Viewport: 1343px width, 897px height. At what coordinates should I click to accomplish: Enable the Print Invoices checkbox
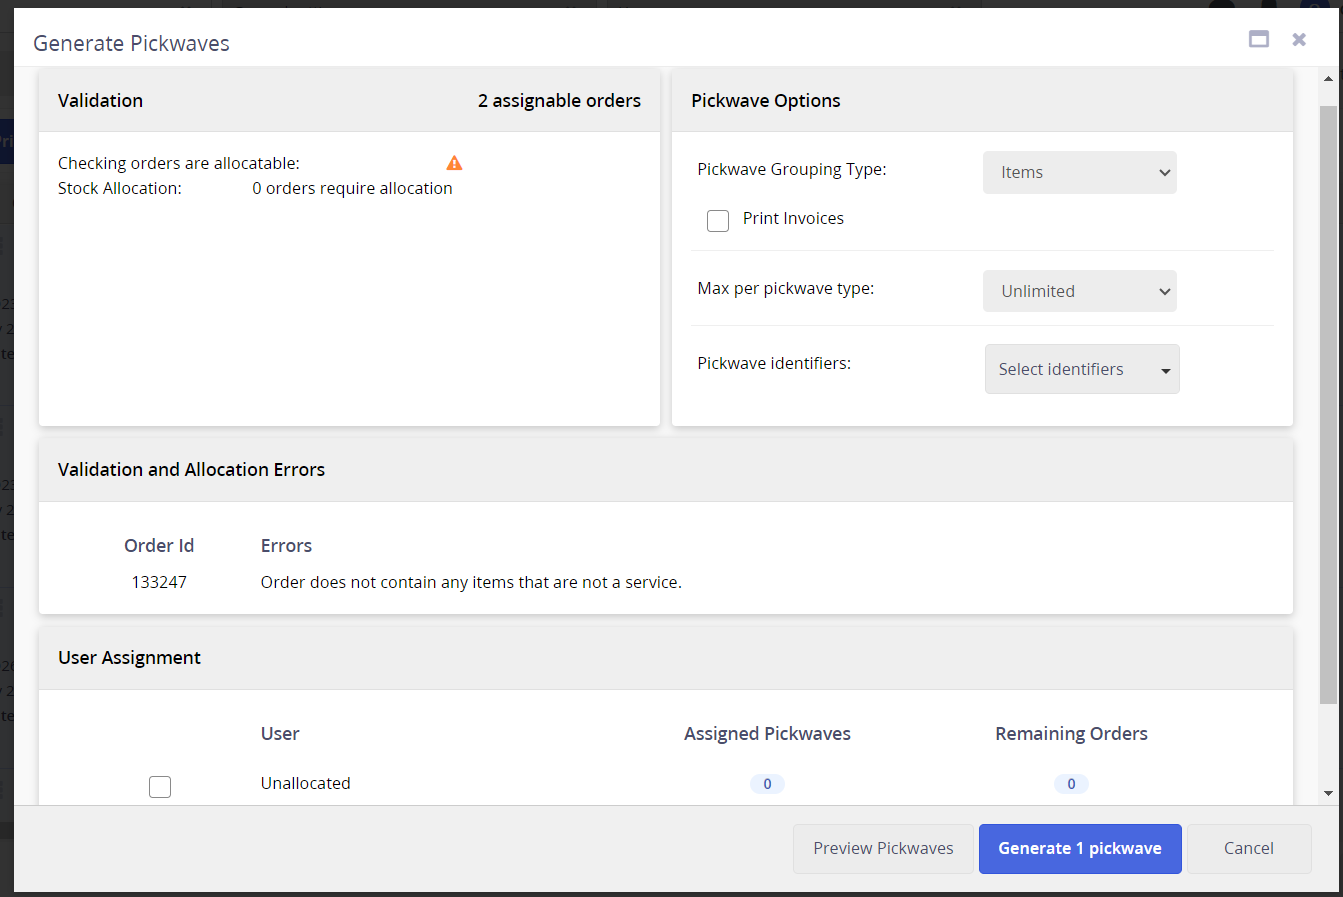[718, 220]
